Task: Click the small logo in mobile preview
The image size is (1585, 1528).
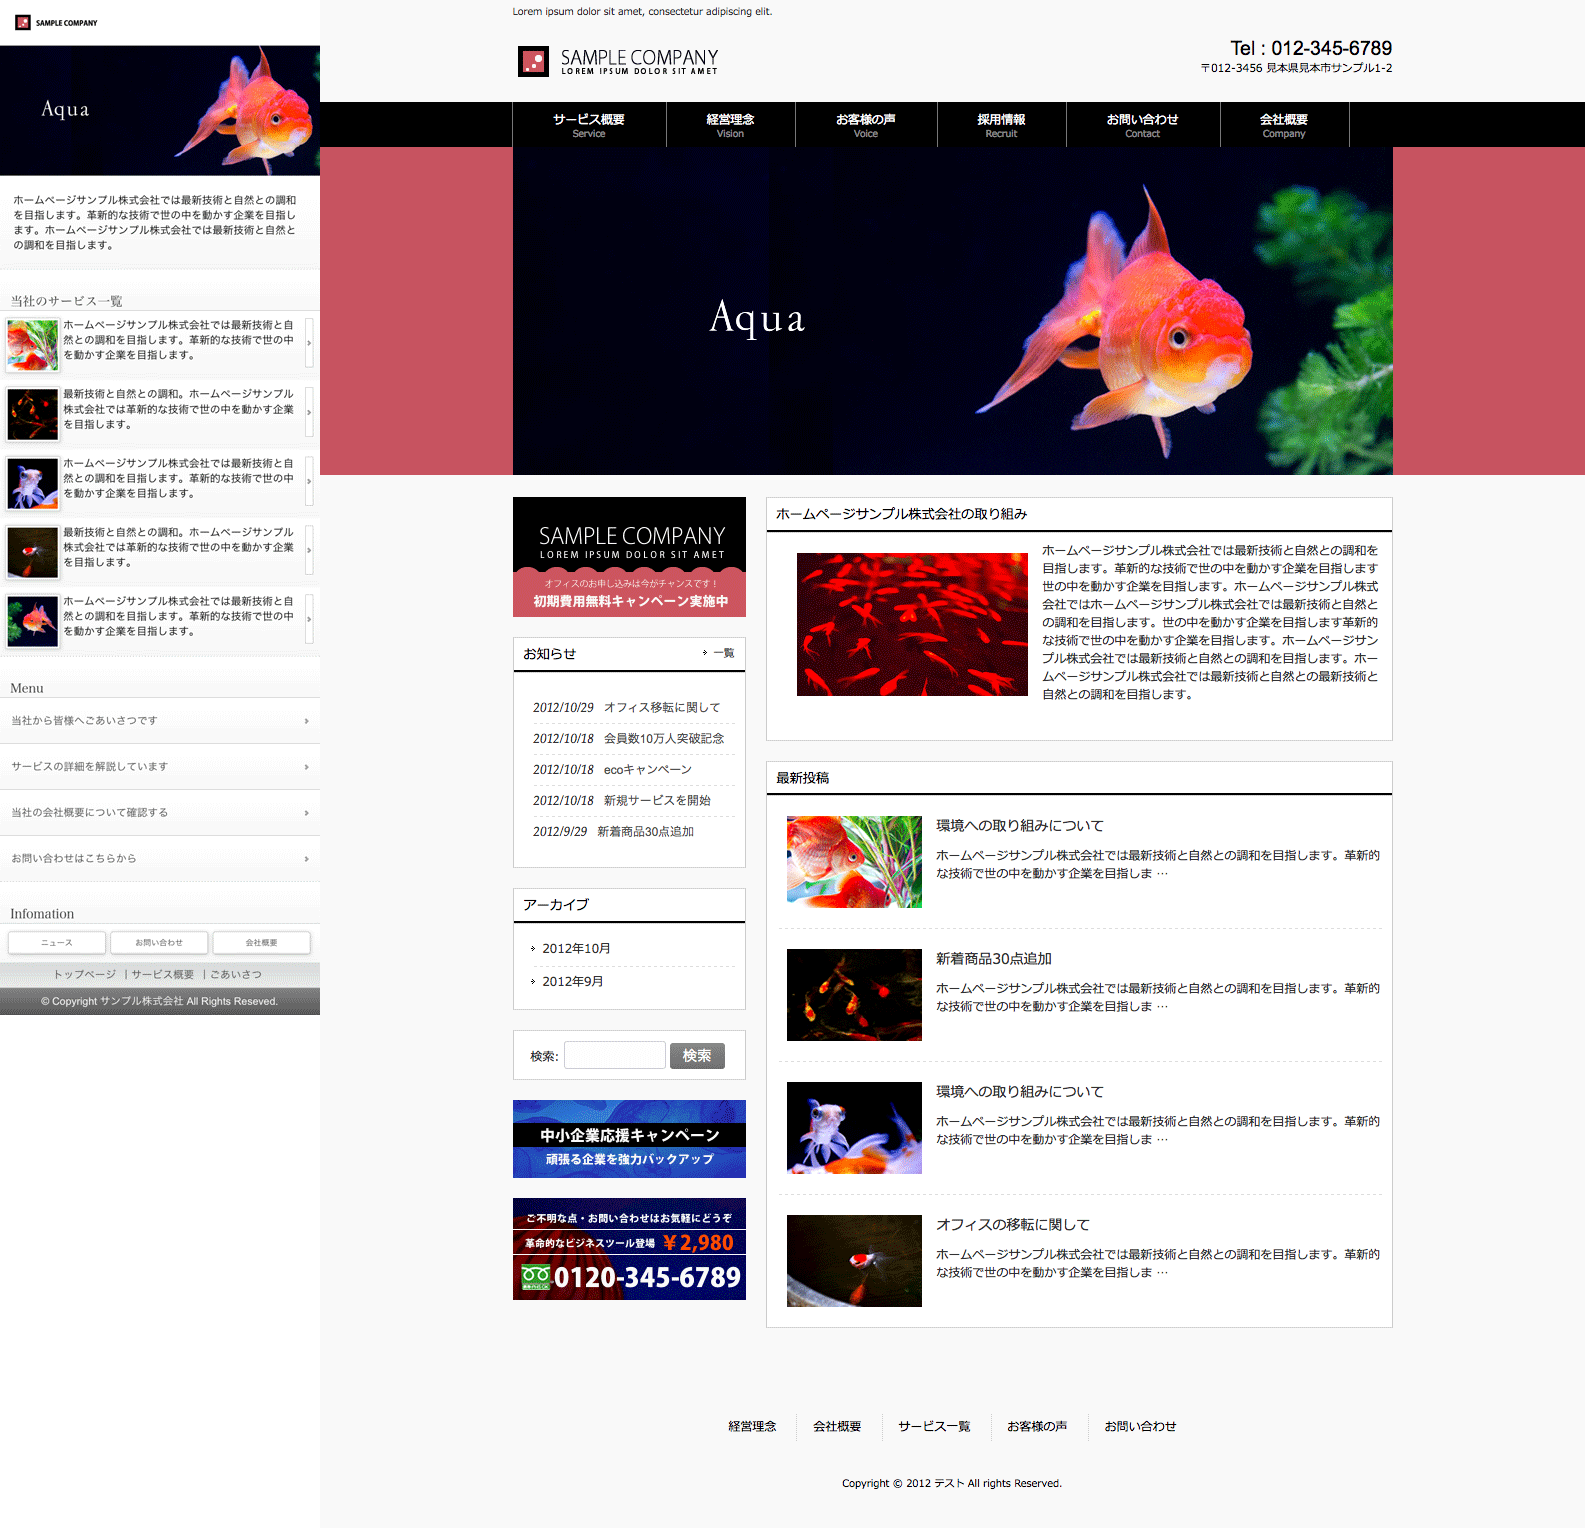Action: coord(56,22)
